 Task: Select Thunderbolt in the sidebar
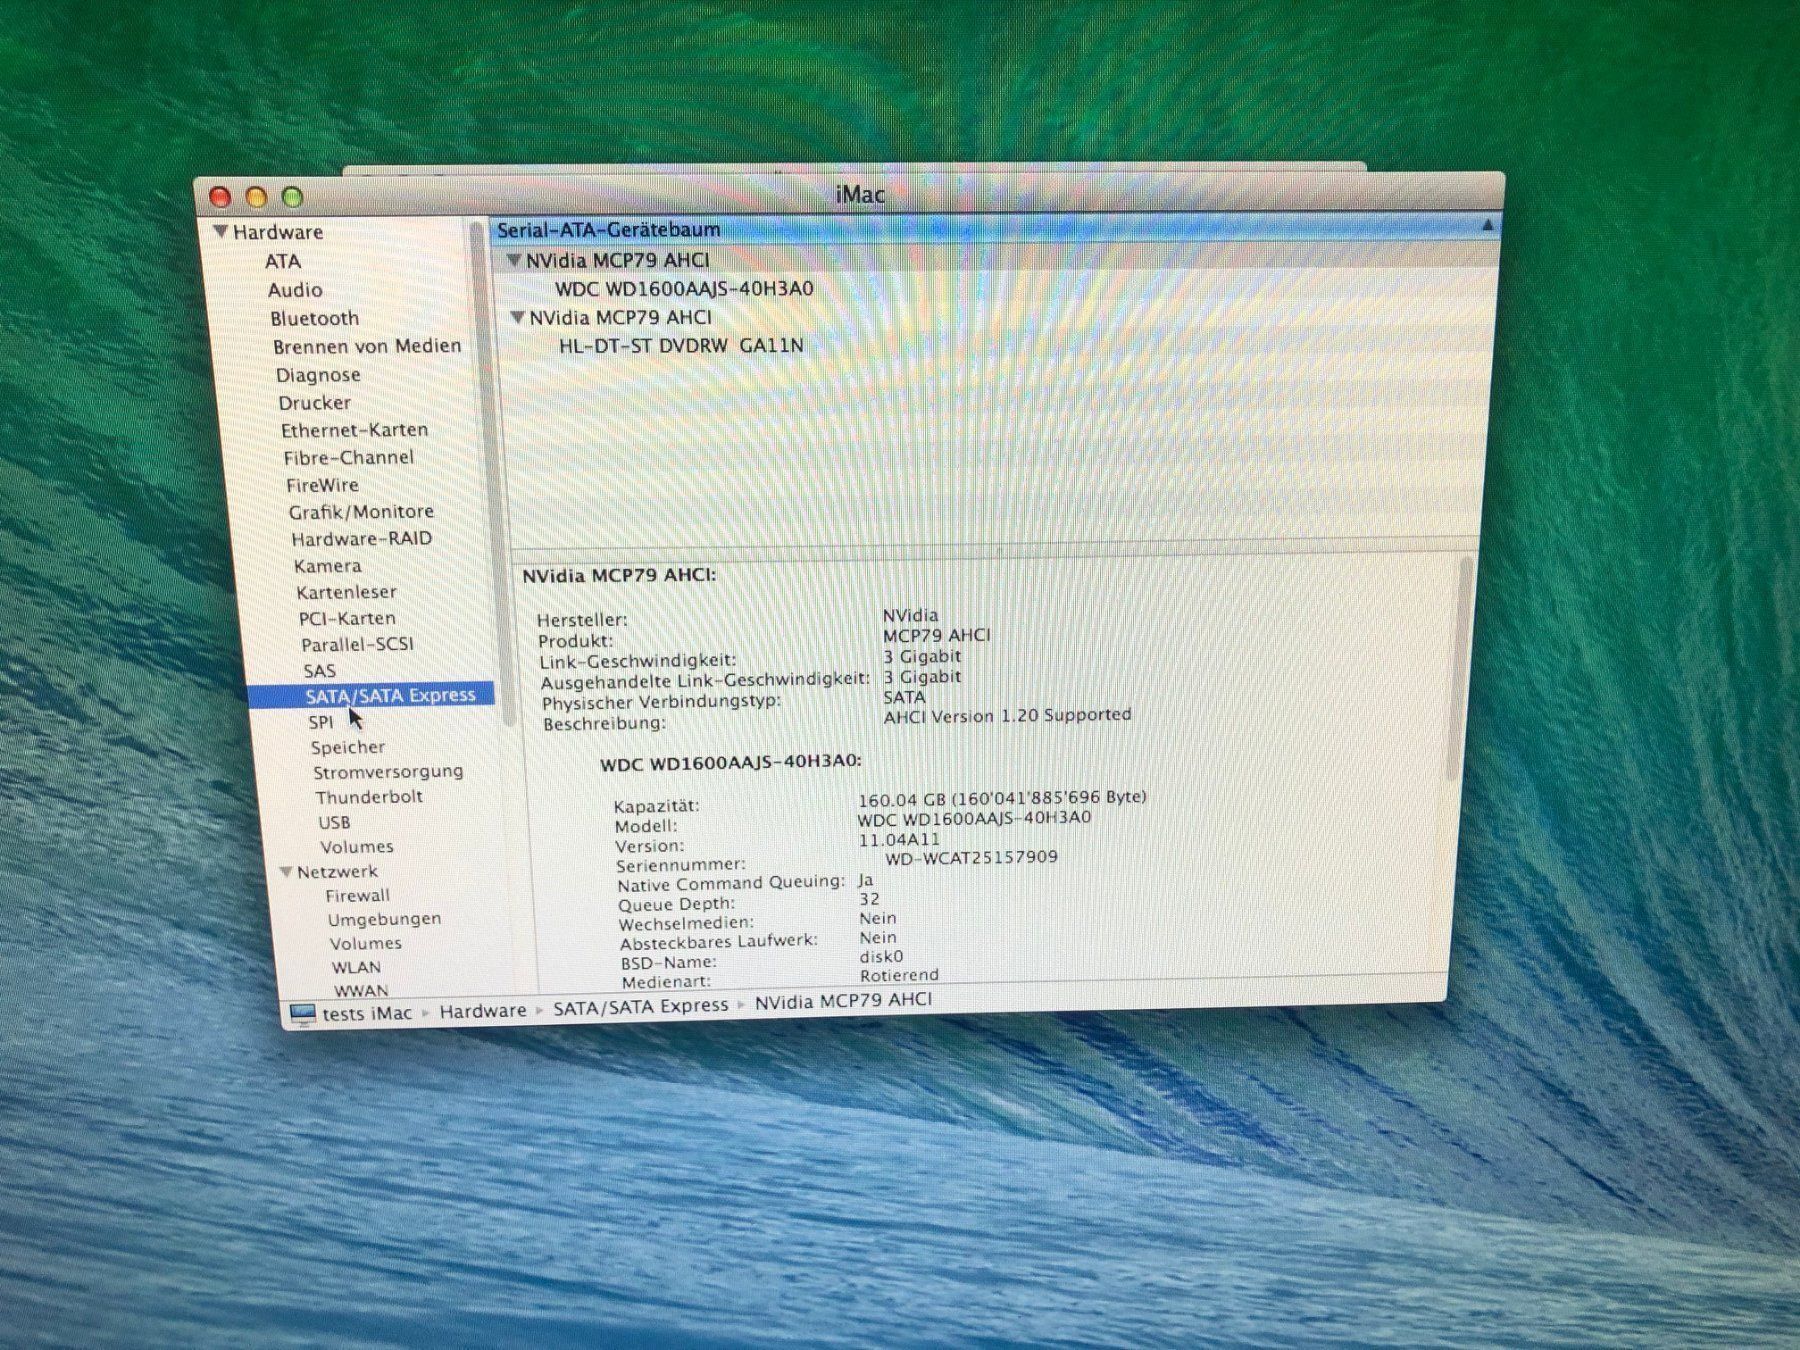click(x=369, y=797)
